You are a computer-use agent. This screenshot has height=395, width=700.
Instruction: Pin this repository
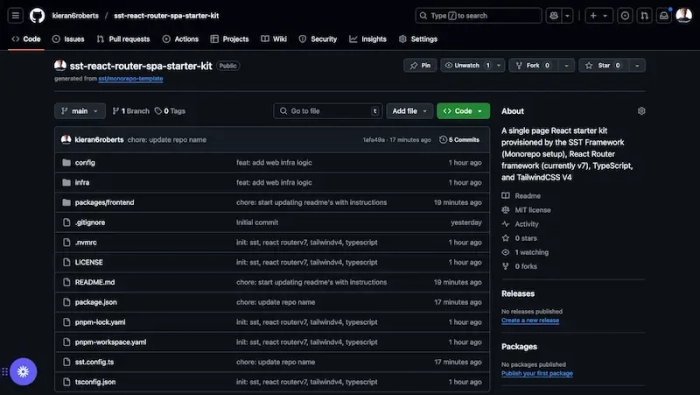[x=420, y=66]
